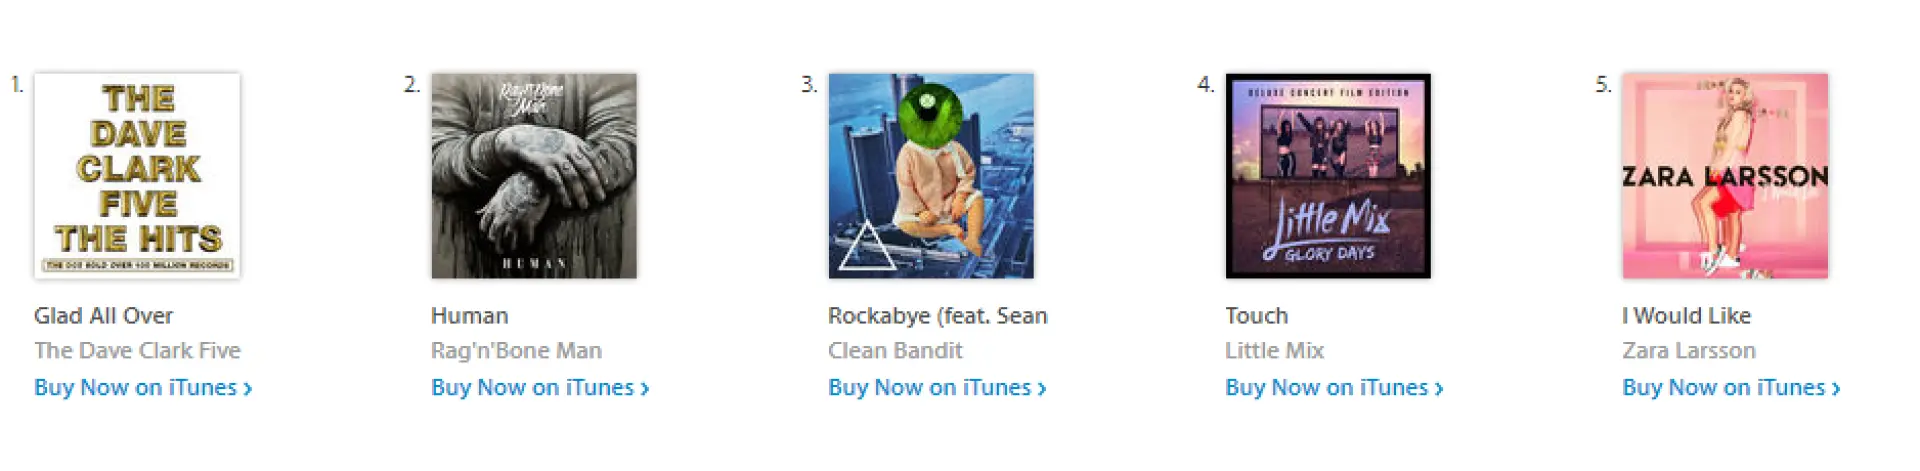The image size is (1920, 471).
Task: Buy Rockabye on iTunes
Action: [937, 388]
